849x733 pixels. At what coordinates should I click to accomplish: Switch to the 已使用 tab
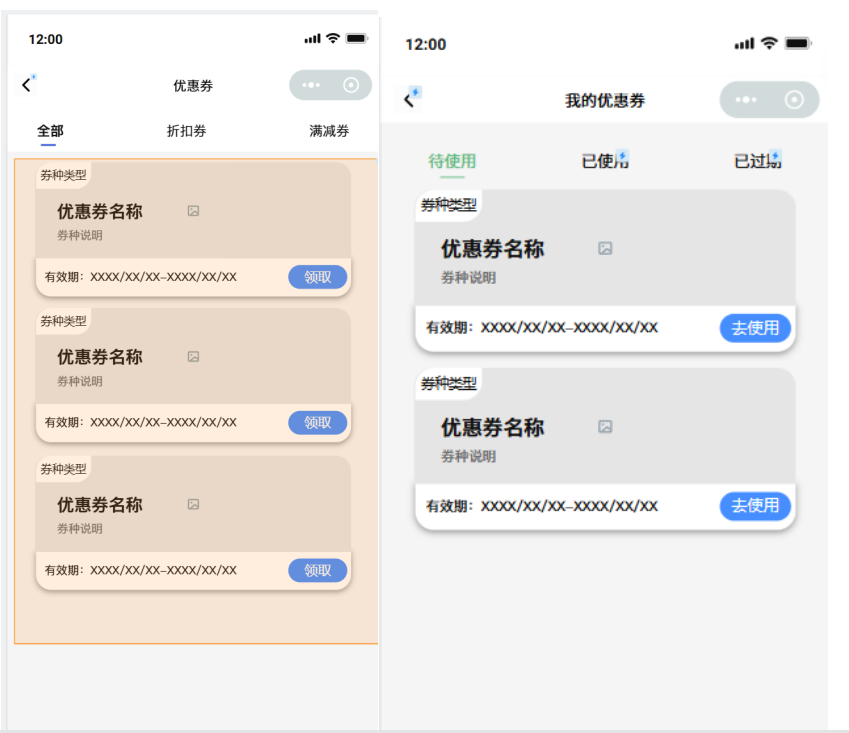tap(605, 161)
